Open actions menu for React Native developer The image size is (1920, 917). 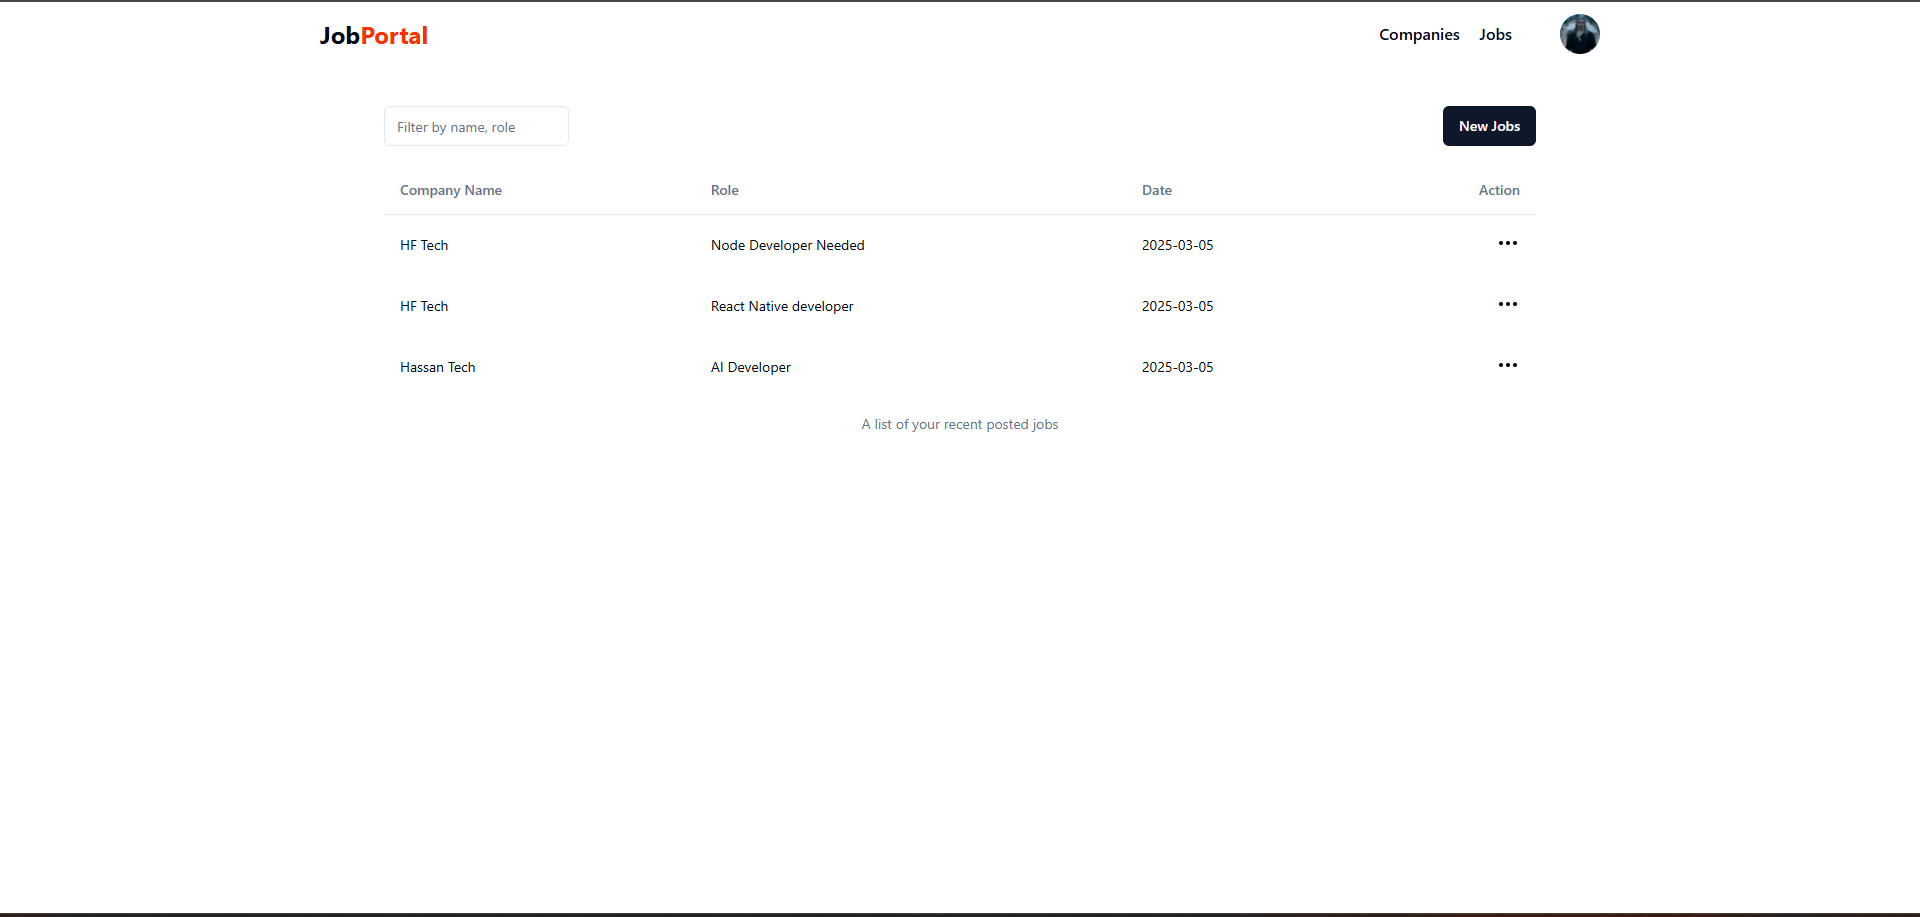(x=1507, y=304)
